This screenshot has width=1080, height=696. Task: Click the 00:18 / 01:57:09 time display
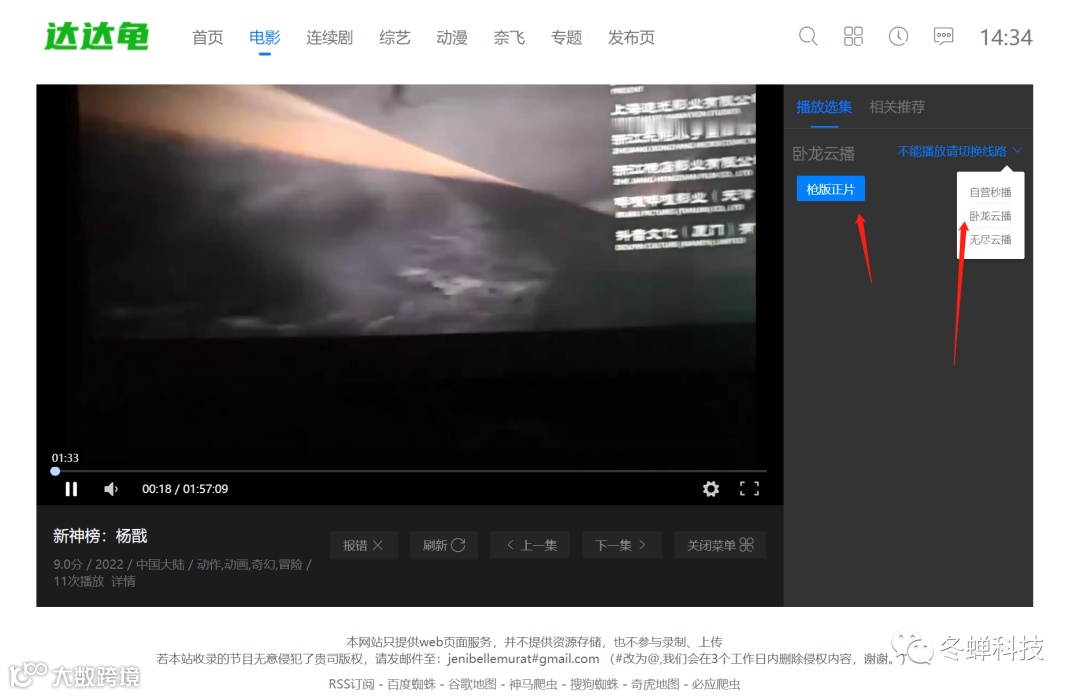(x=185, y=489)
